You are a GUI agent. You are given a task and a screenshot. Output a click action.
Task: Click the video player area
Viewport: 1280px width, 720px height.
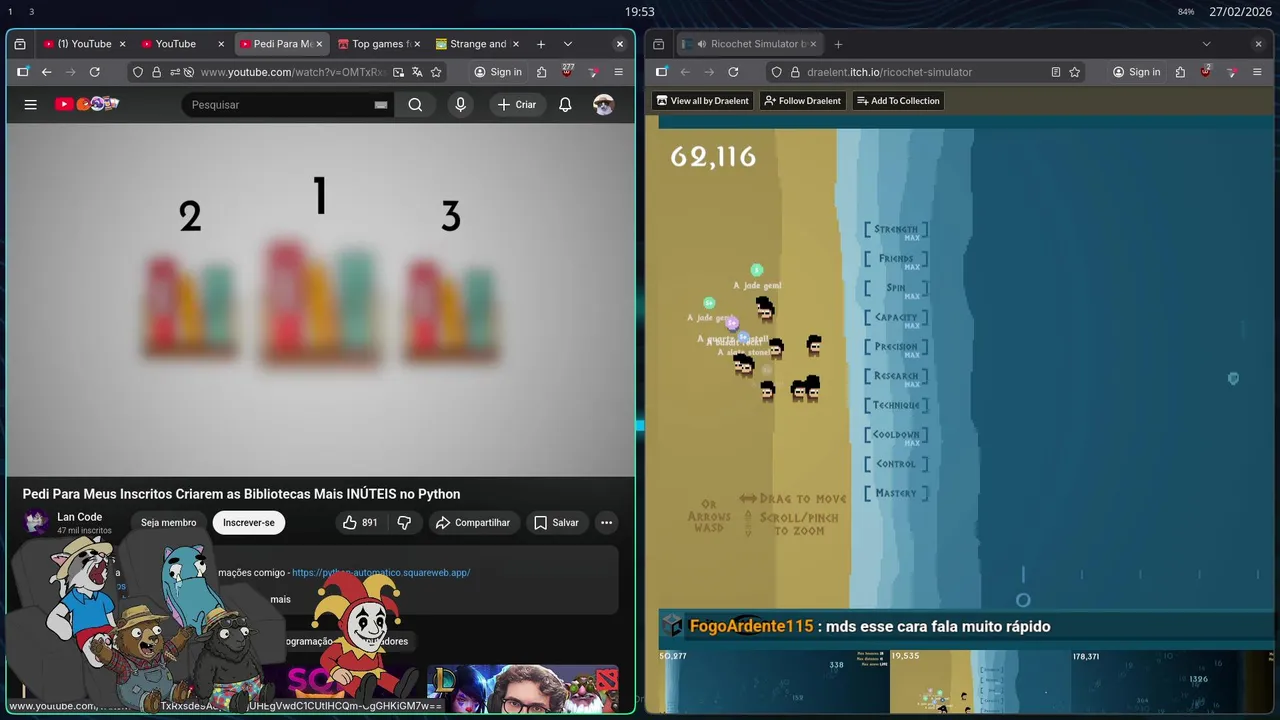[x=320, y=300]
